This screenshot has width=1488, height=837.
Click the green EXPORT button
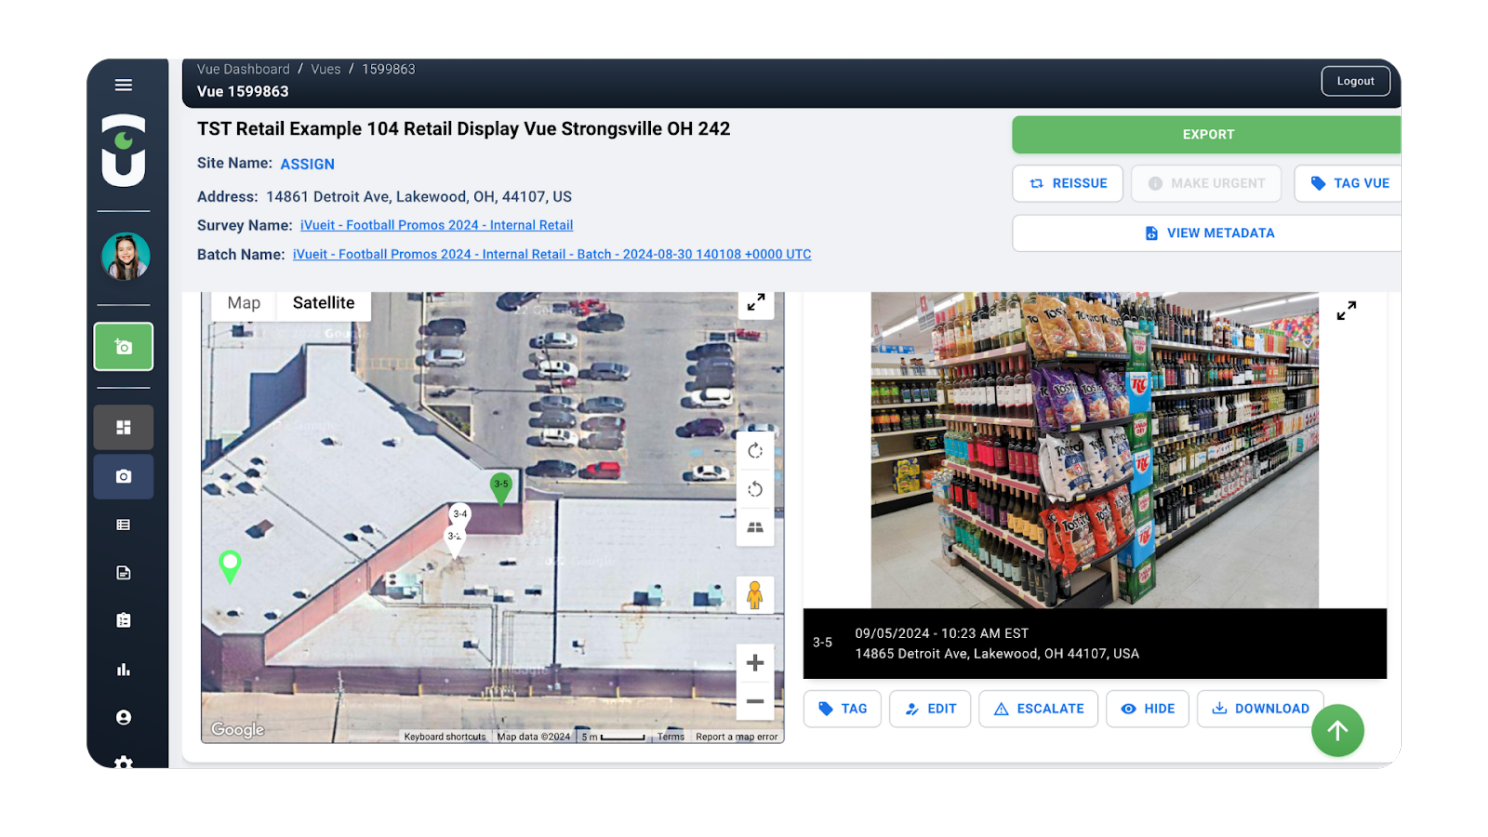[1207, 134]
